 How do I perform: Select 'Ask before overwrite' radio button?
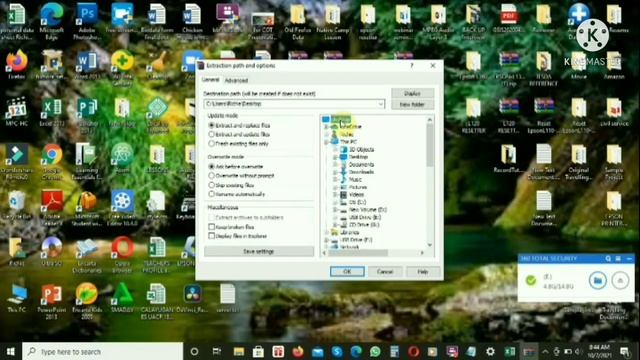coord(211,167)
